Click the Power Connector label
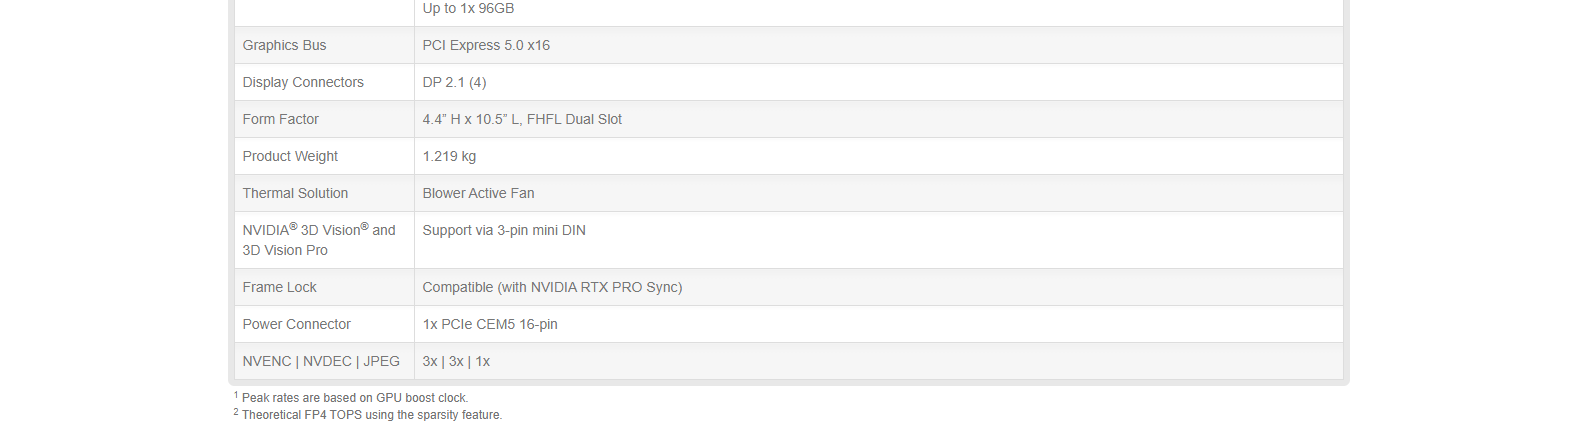 [x=296, y=324]
